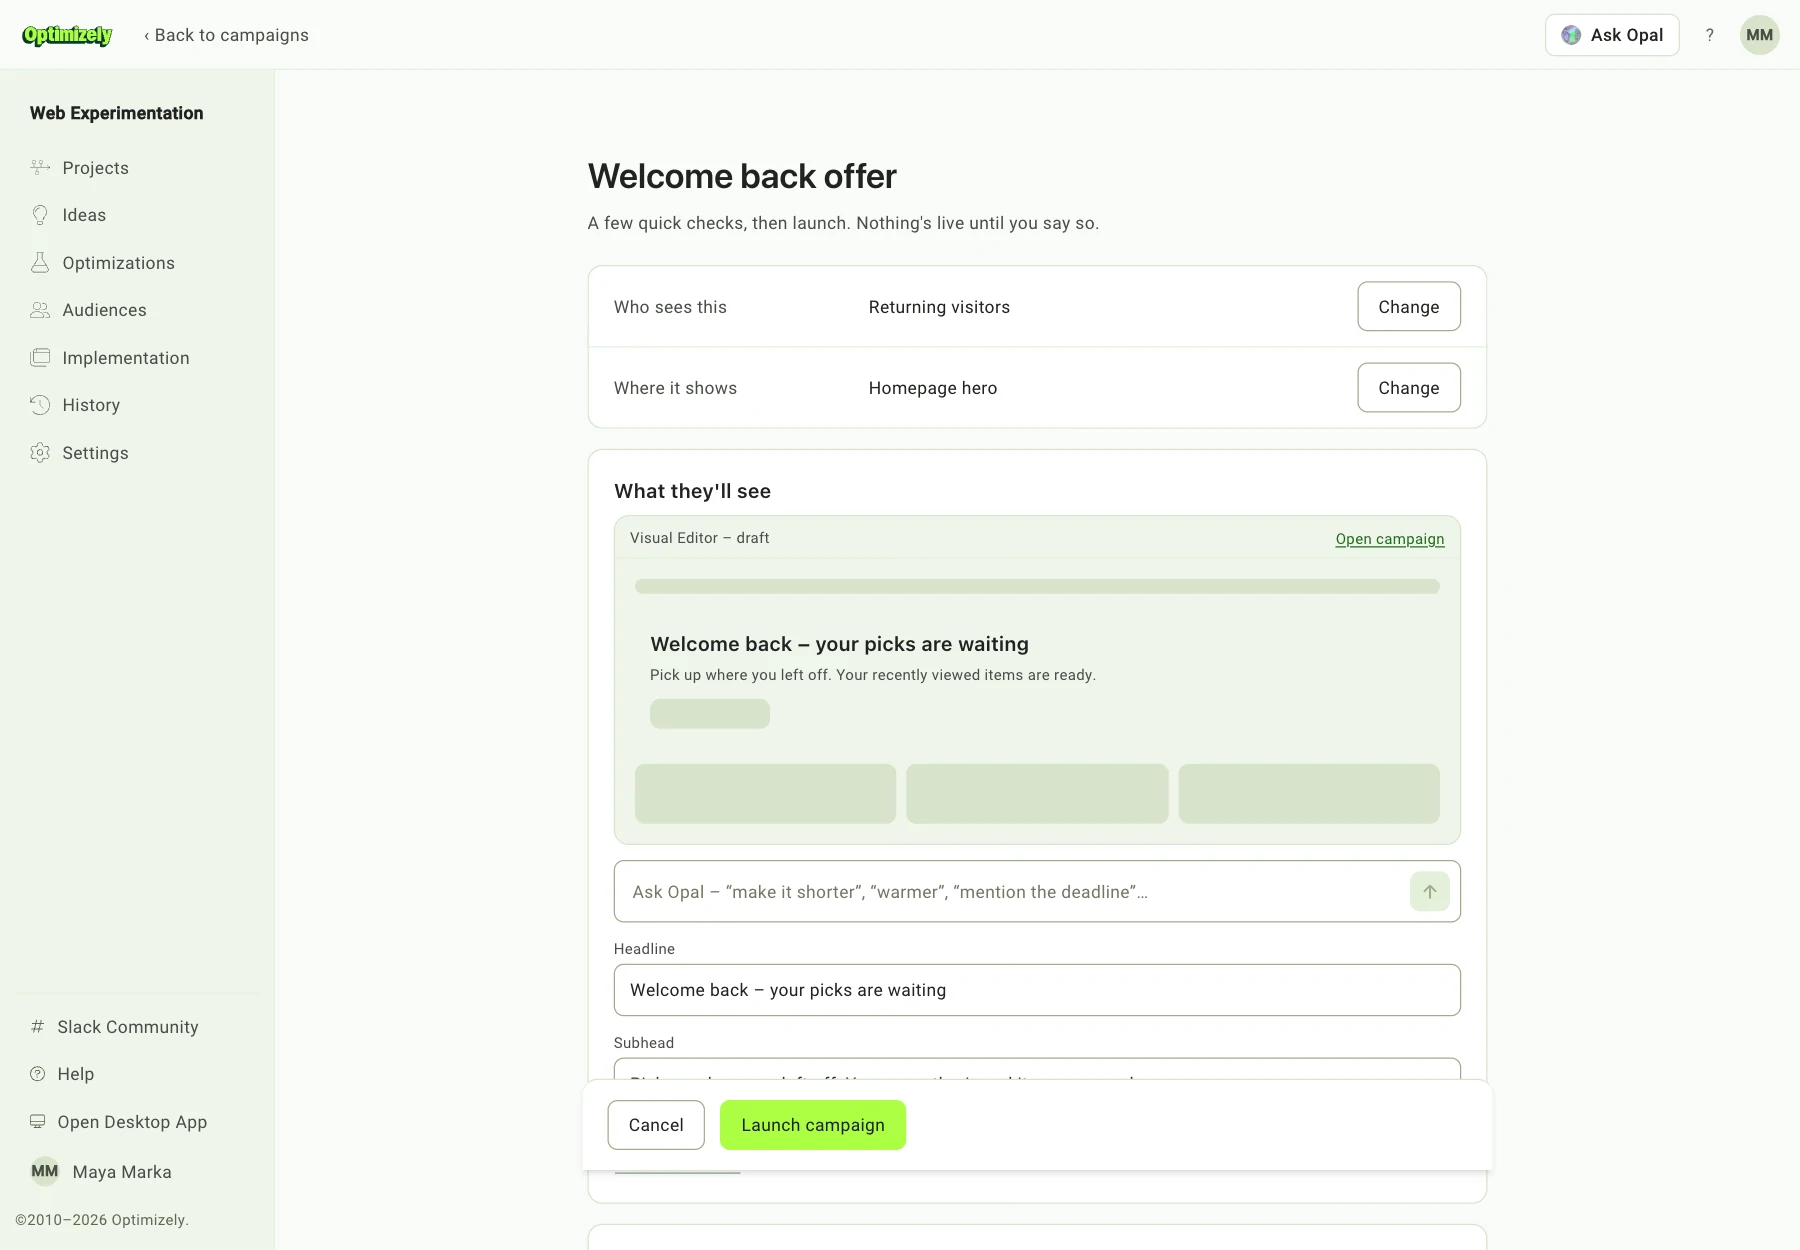The height and width of the screenshot is (1250, 1800).
Task: Open campaign in Visual Editor
Action: pos(1389,538)
